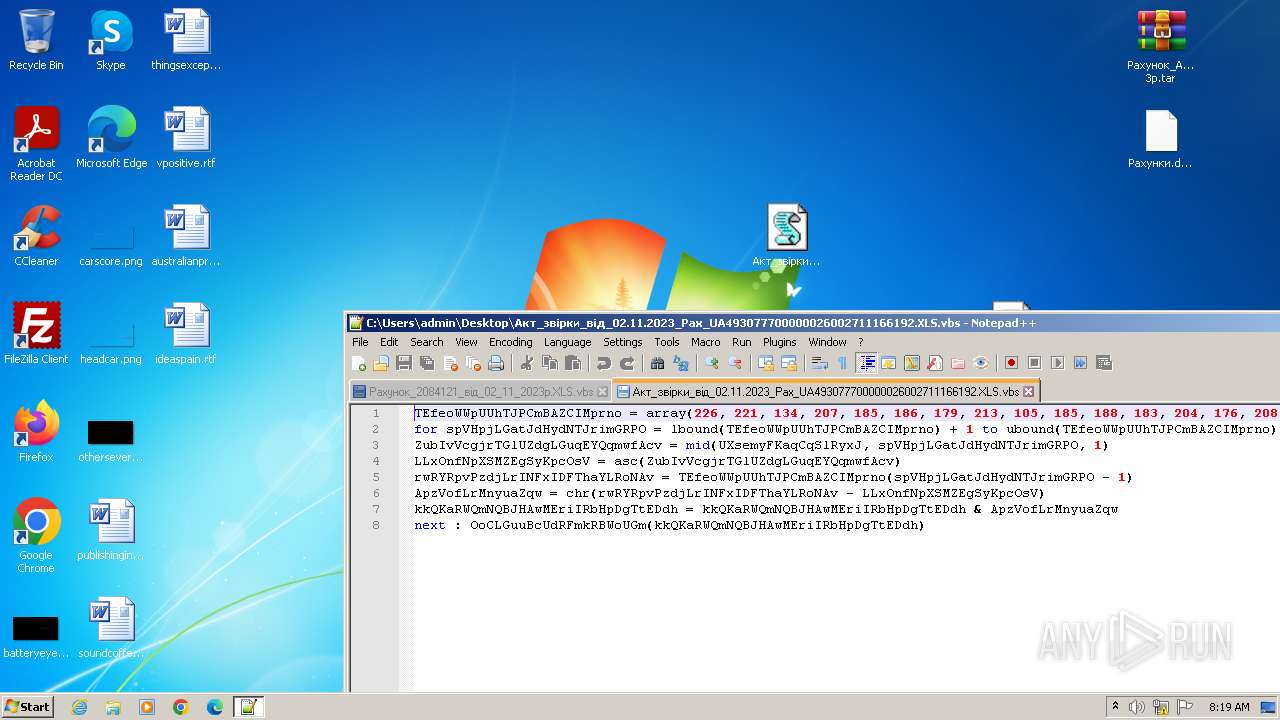The image size is (1280, 720).
Task: Click line number 5 in margin
Action: coord(376,477)
